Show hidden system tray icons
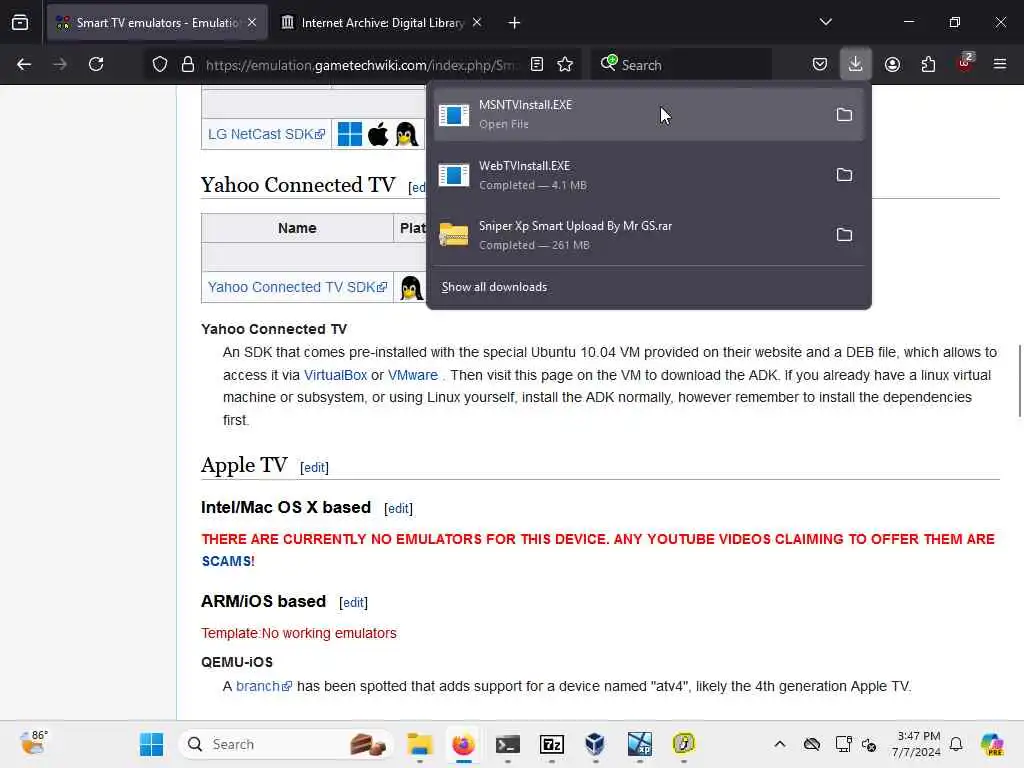Image resolution: width=1024 pixels, height=768 pixels. pyautogui.click(x=779, y=744)
